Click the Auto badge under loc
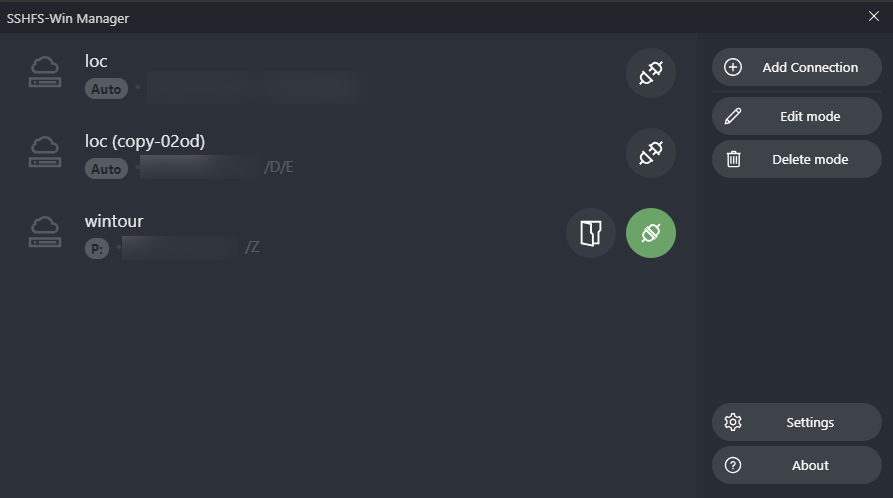The height and width of the screenshot is (498, 893). (106, 89)
